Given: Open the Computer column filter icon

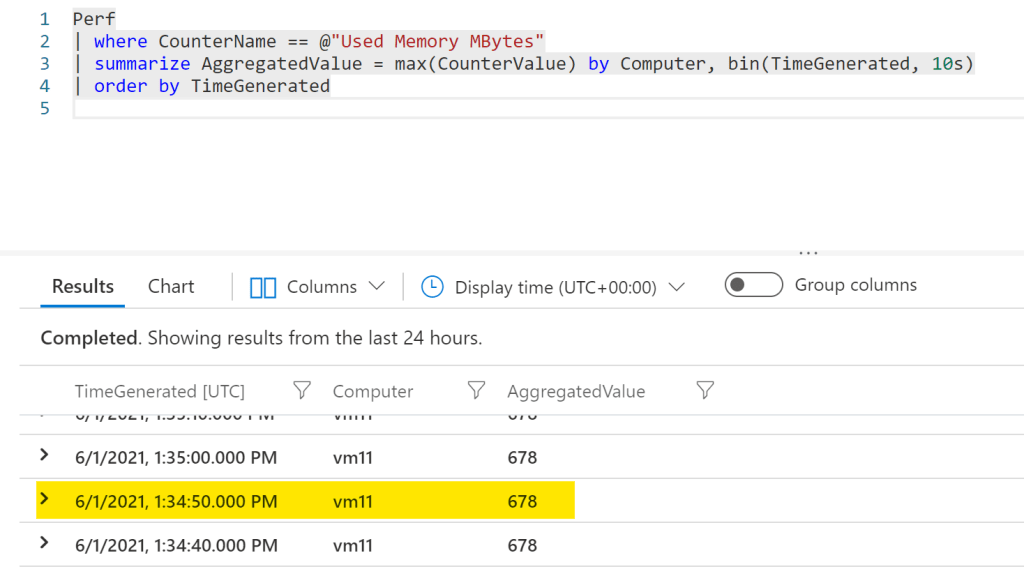Looking at the screenshot, I should [476, 391].
